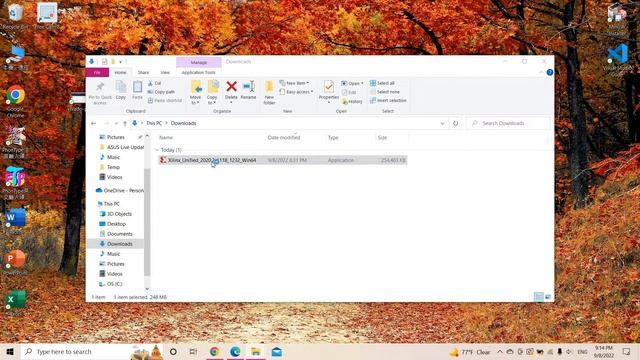
Task: Switch to the Home ribbon tab
Action: pos(120,72)
